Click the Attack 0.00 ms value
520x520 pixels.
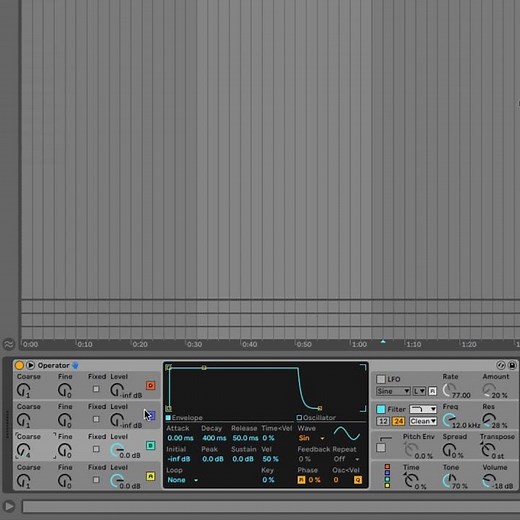click(x=180, y=438)
